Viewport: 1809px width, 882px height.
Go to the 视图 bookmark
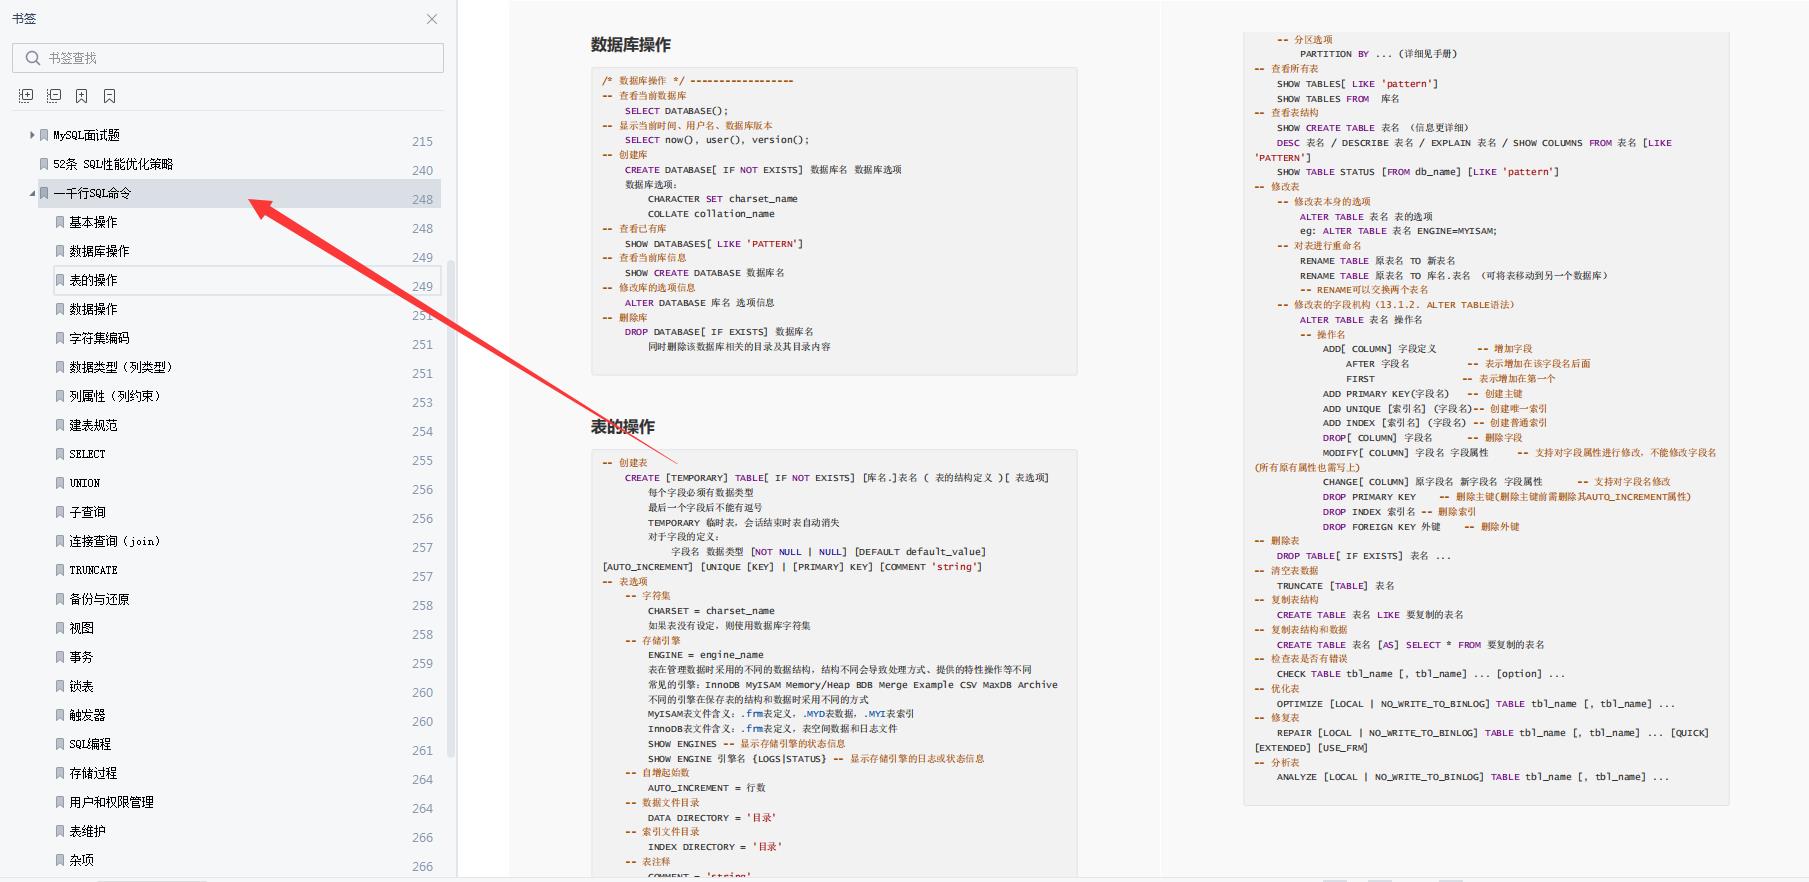pos(81,628)
